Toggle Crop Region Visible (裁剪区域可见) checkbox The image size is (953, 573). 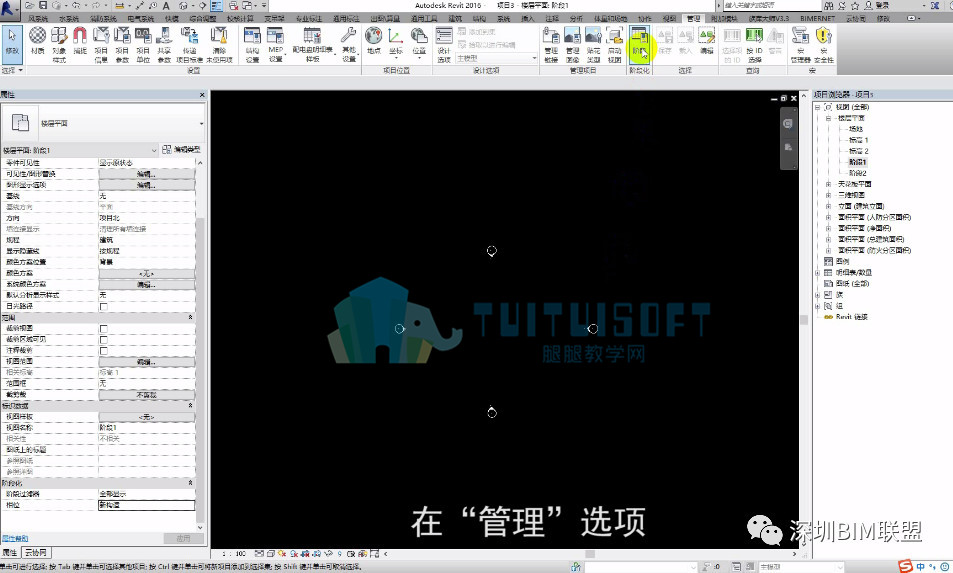(103, 339)
